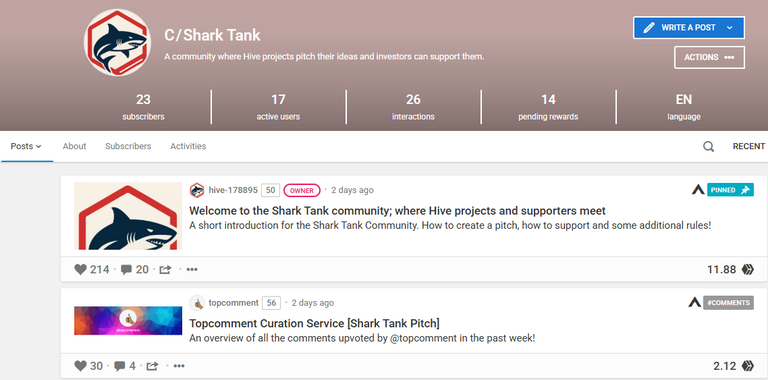Expand the Posts filter dropdown
768x380 pixels.
coord(26,146)
